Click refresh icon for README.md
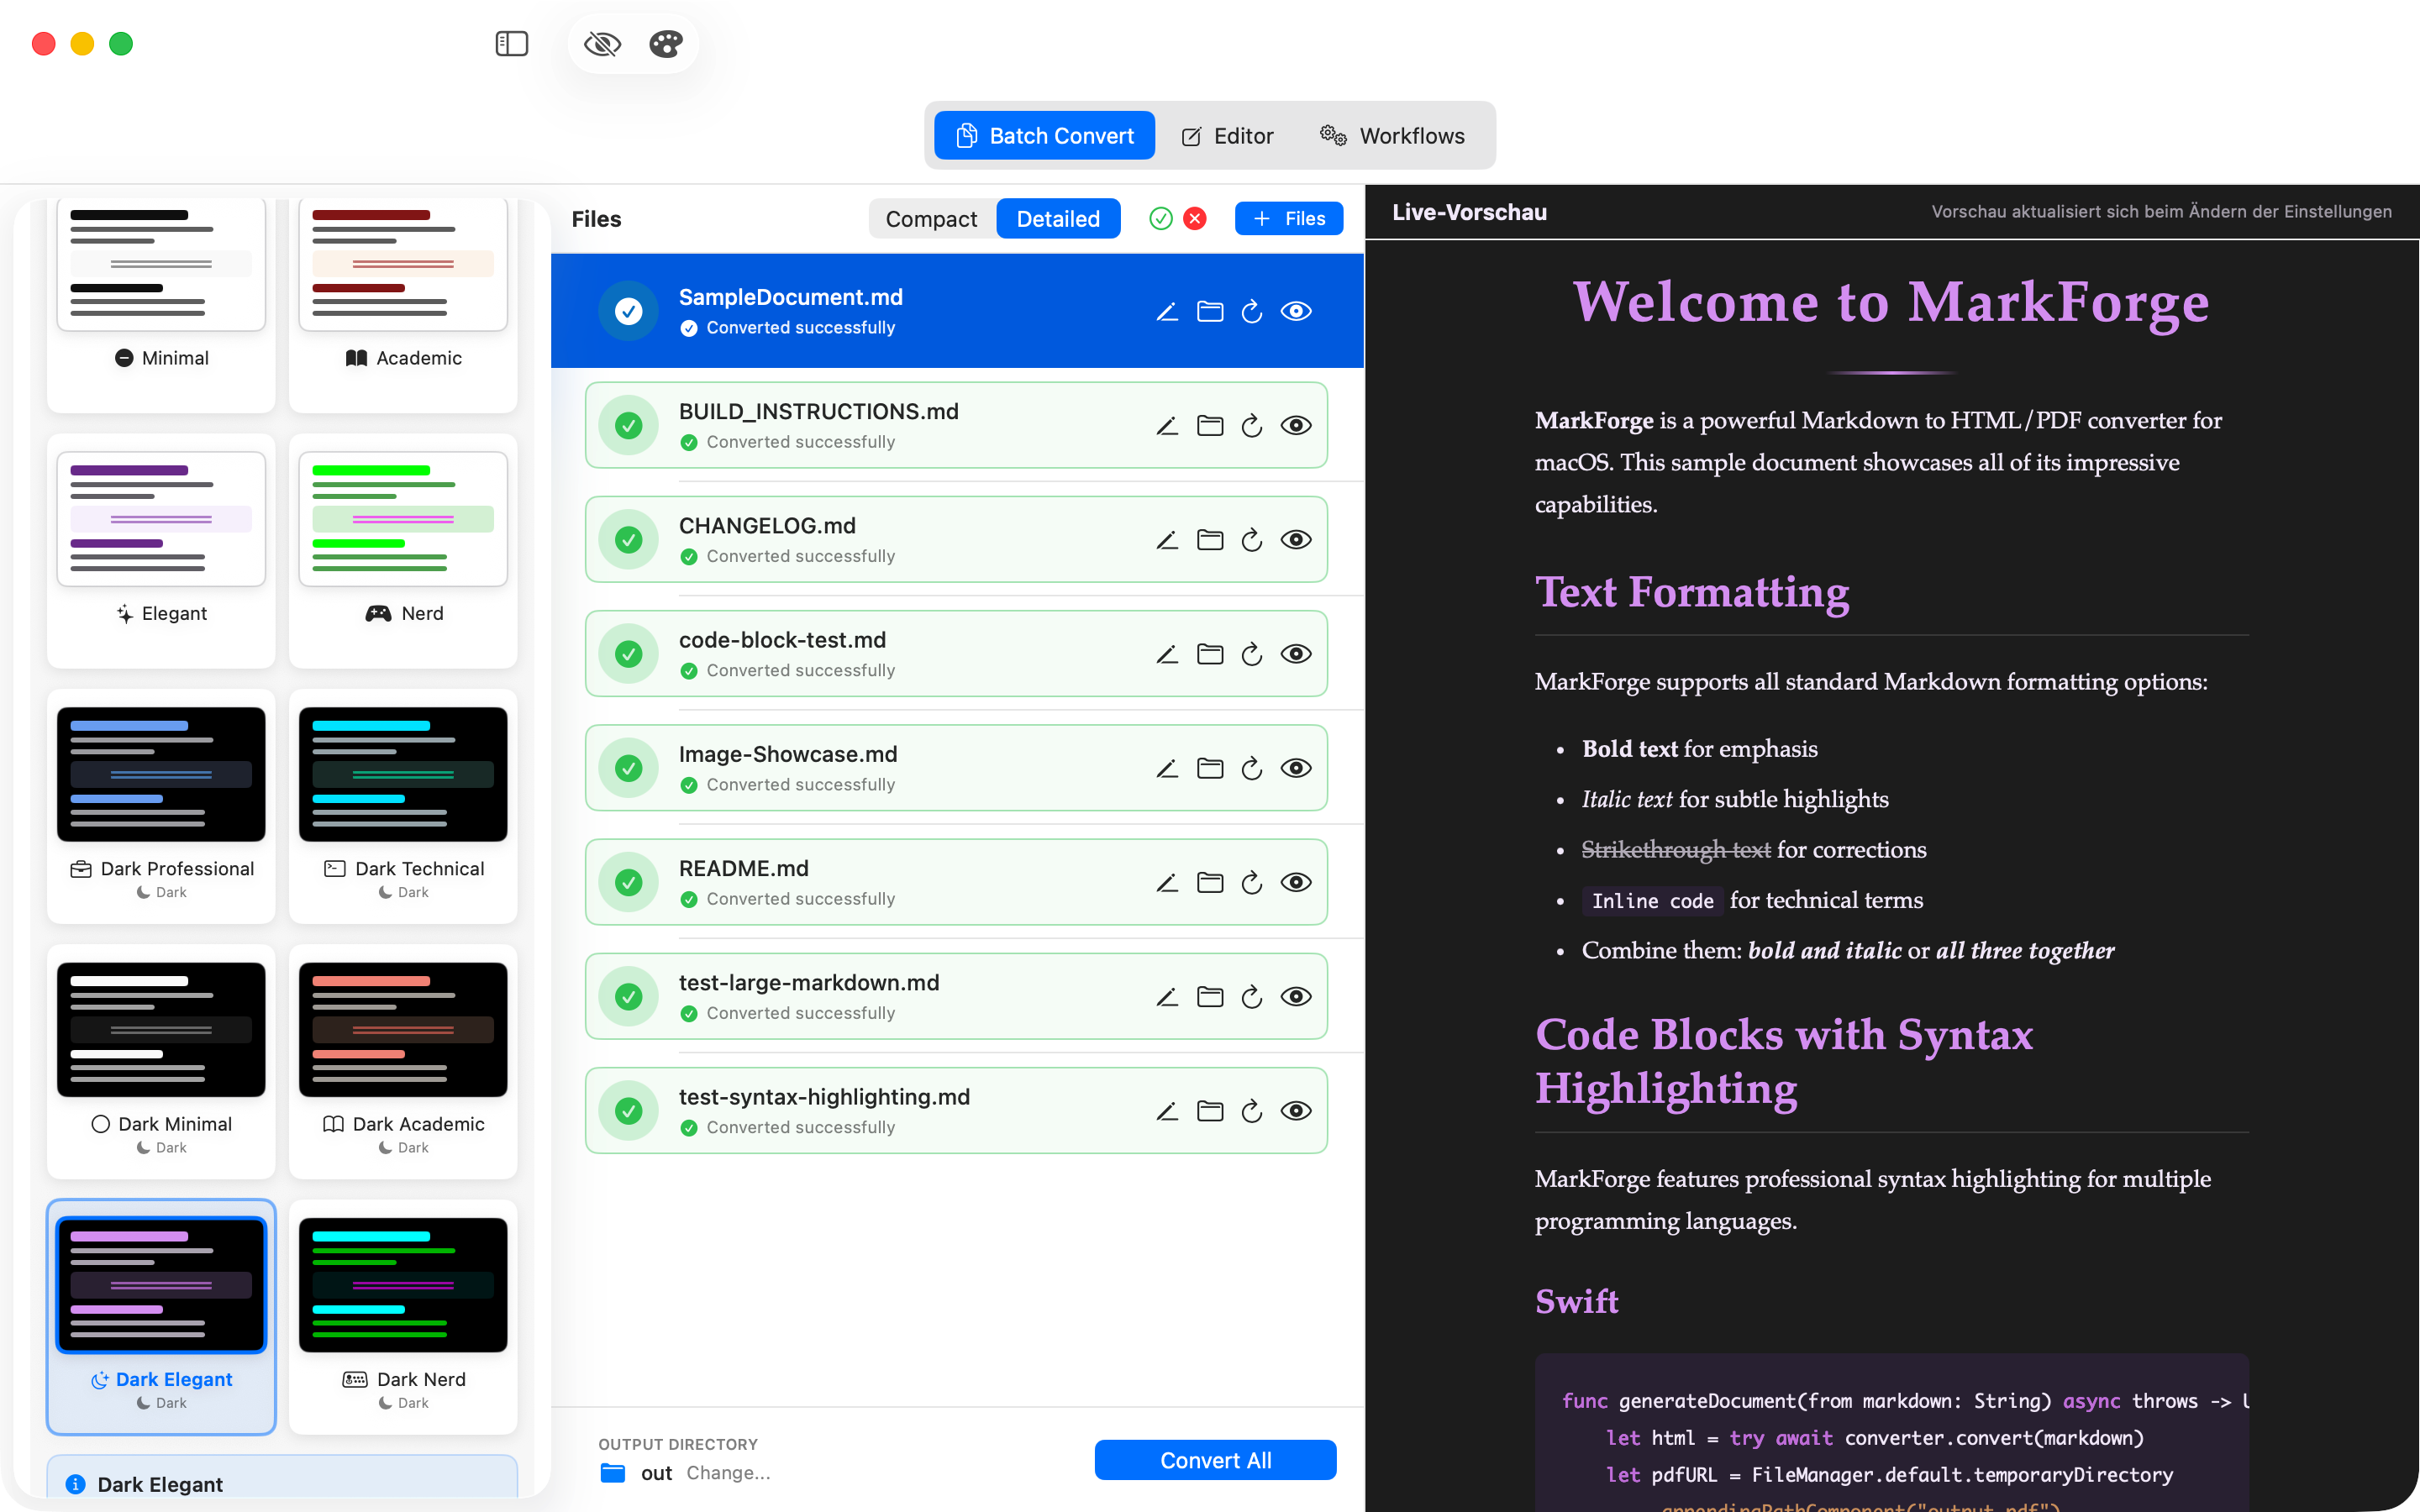 coord(1252,883)
